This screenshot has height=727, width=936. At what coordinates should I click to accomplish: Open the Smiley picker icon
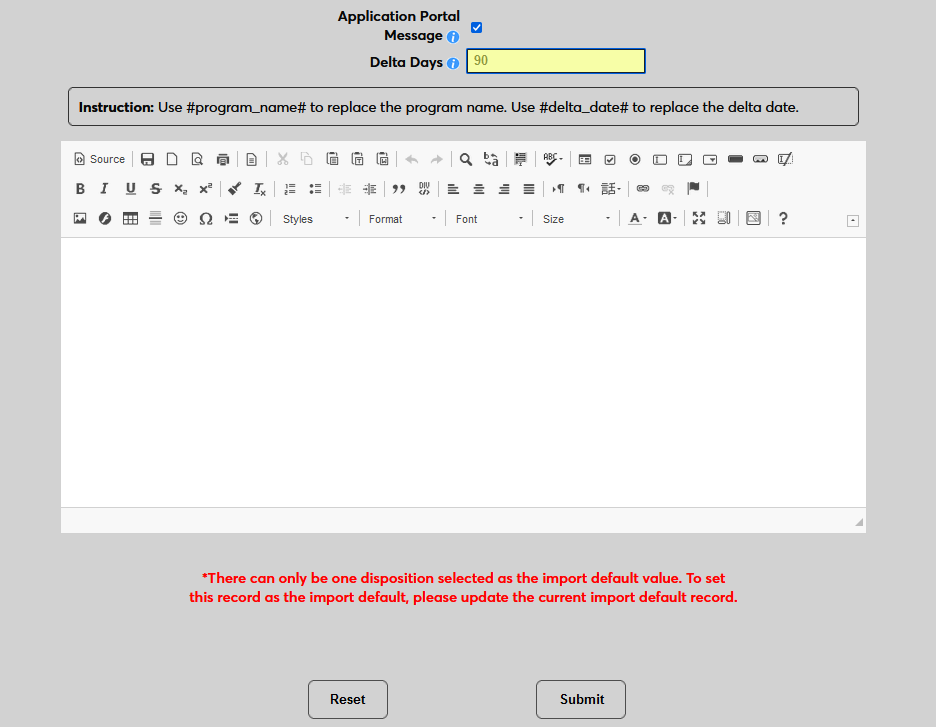click(x=180, y=219)
